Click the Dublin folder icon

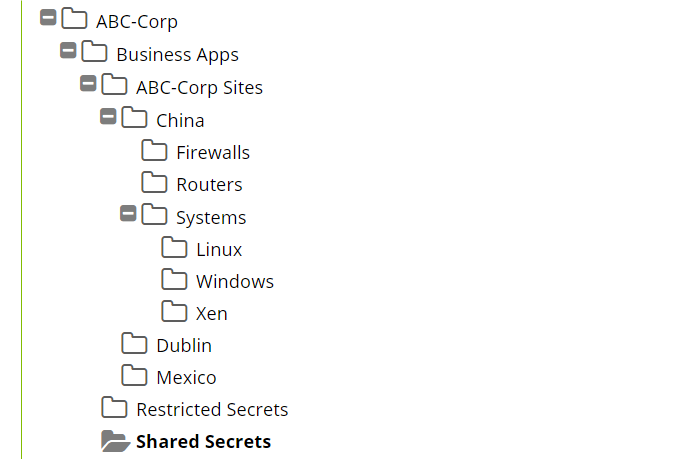coord(134,343)
